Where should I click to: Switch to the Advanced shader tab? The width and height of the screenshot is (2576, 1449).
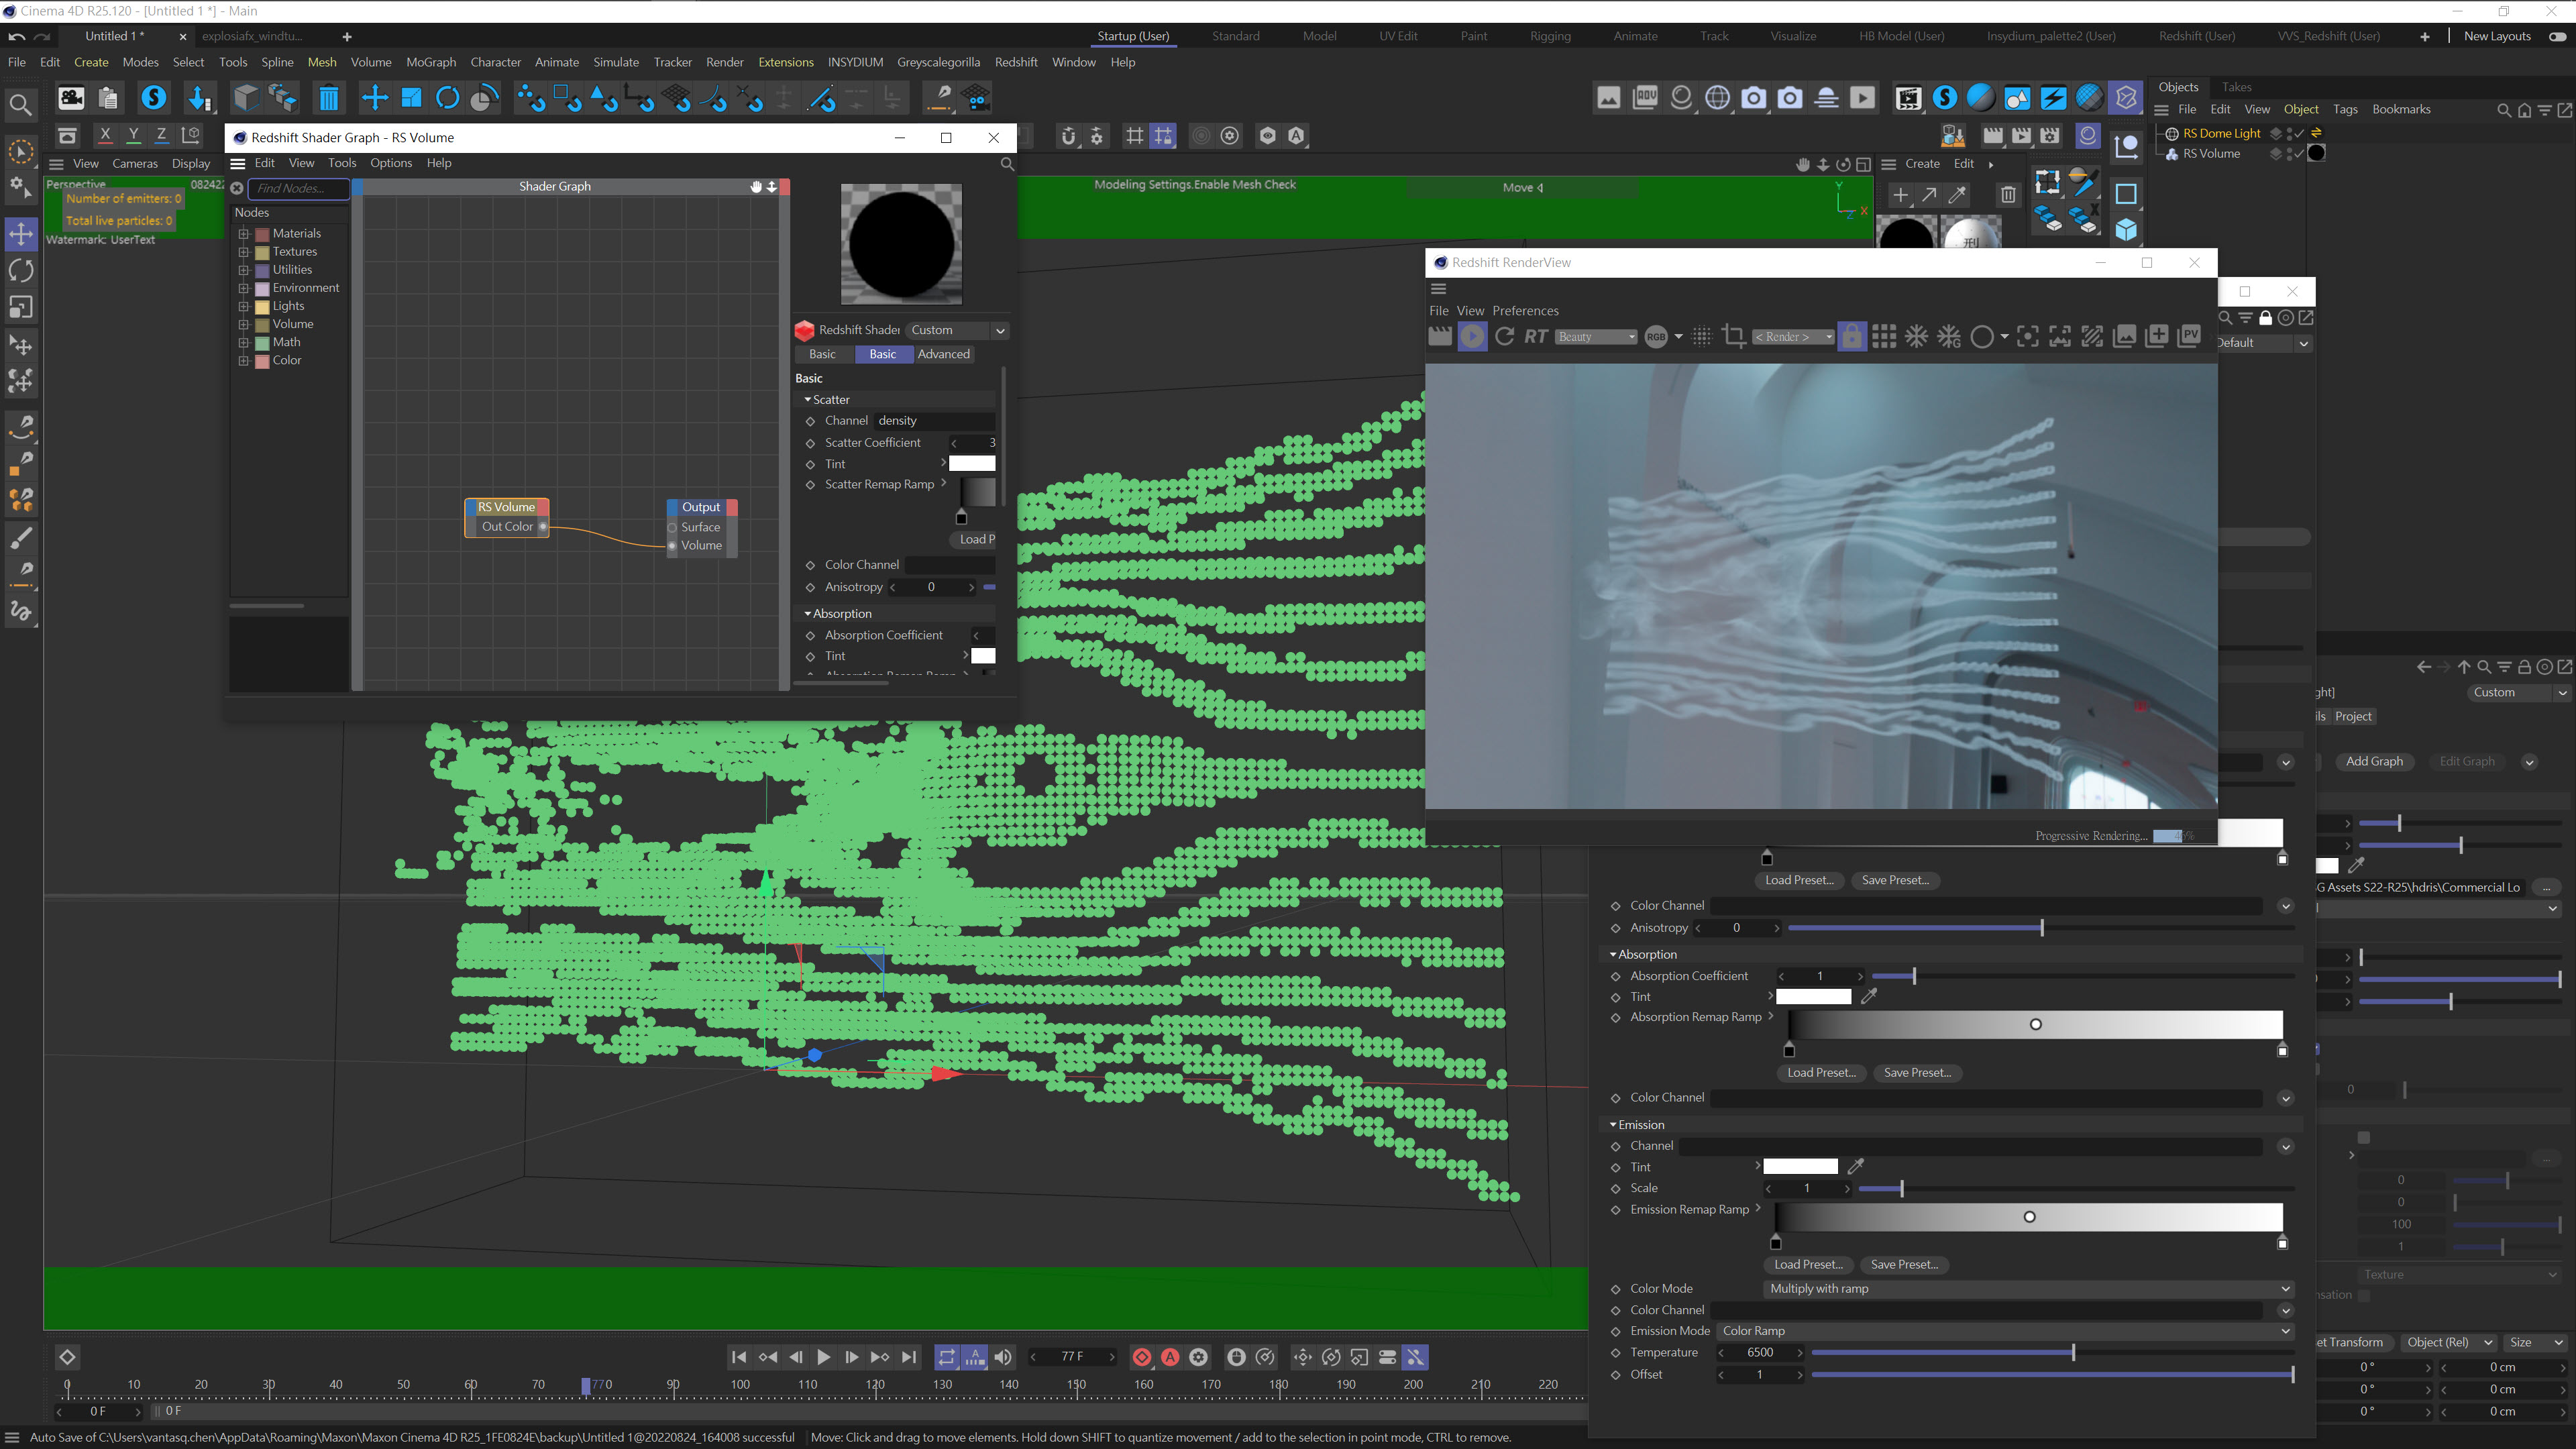(943, 354)
